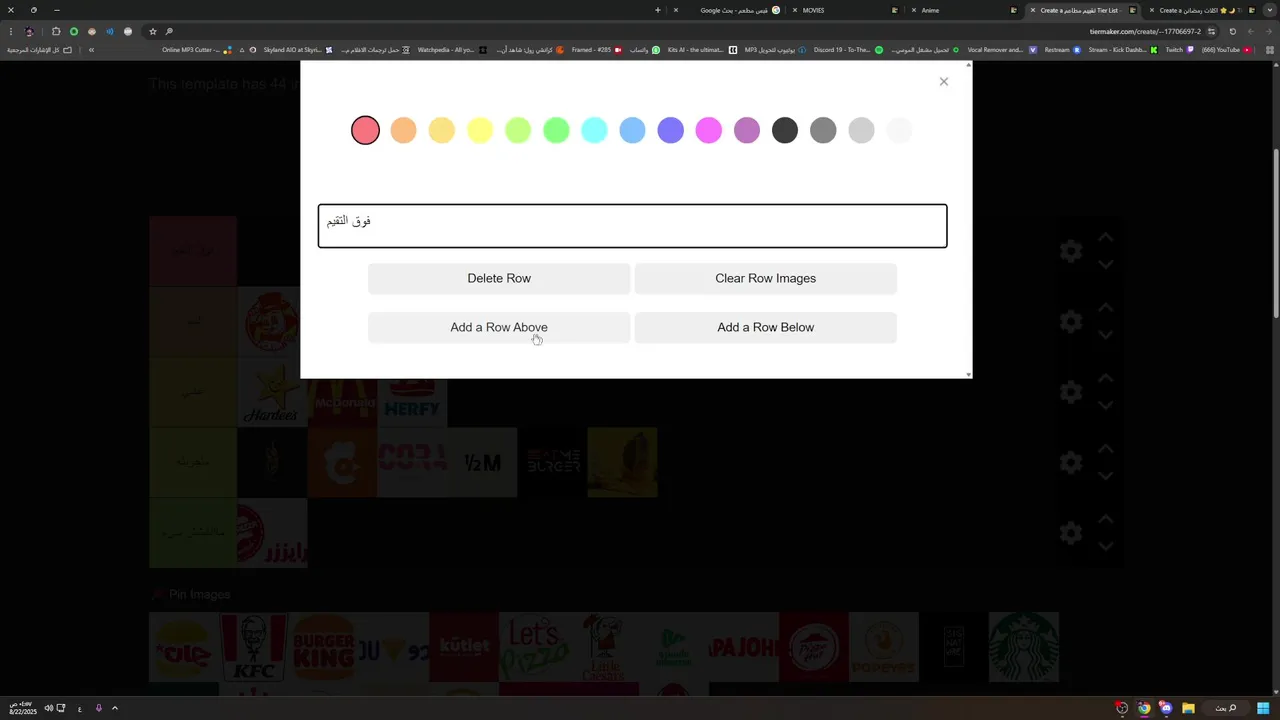Open Stream - Kick Dashboard bookmark

click(x=1123, y=50)
